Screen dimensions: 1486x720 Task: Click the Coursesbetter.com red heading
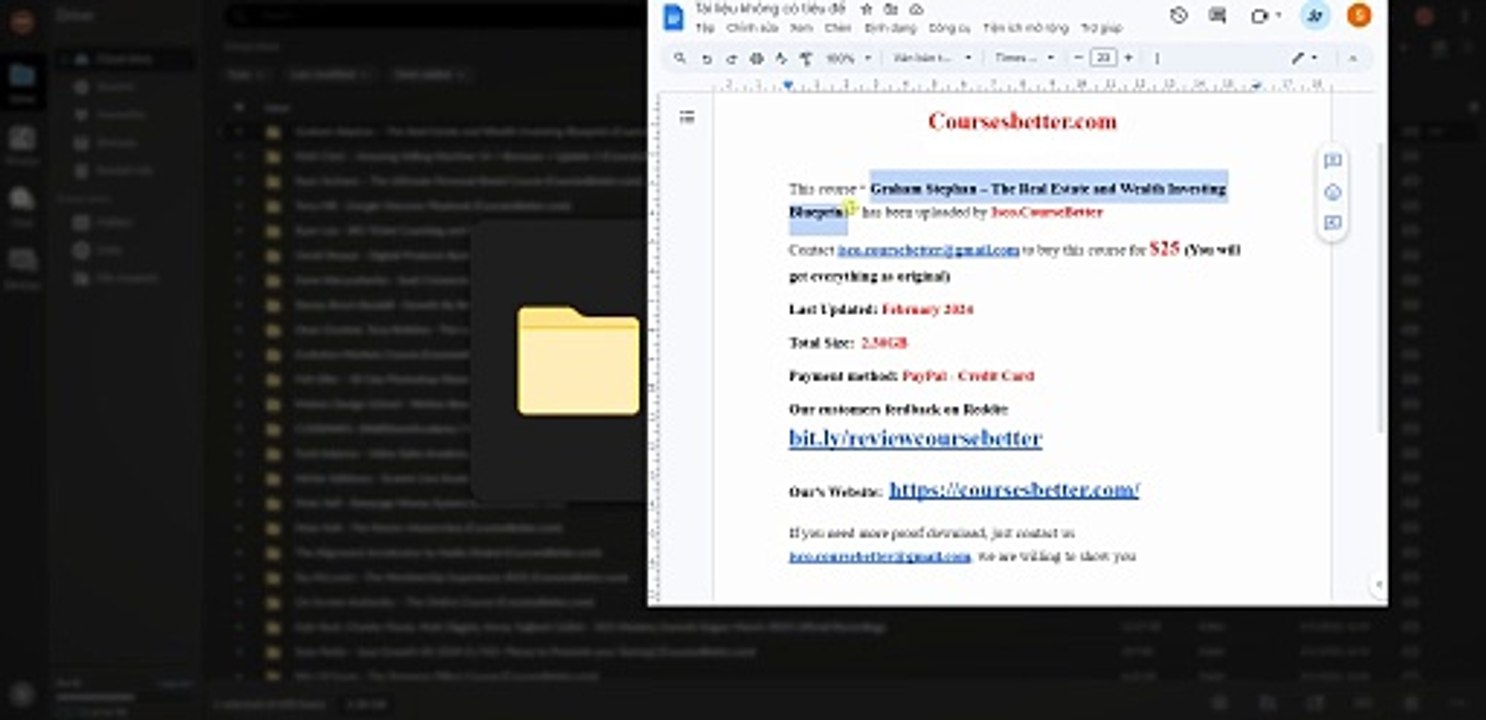pyautogui.click(x=1022, y=122)
